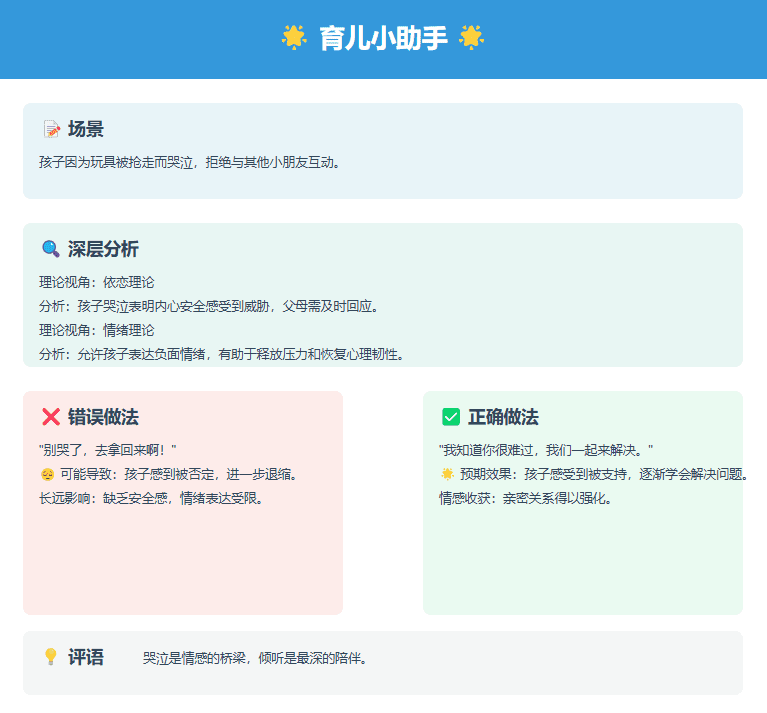Click the quote "别哭了，去拿回来啊！"
The width and height of the screenshot is (767, 713).
108,450
